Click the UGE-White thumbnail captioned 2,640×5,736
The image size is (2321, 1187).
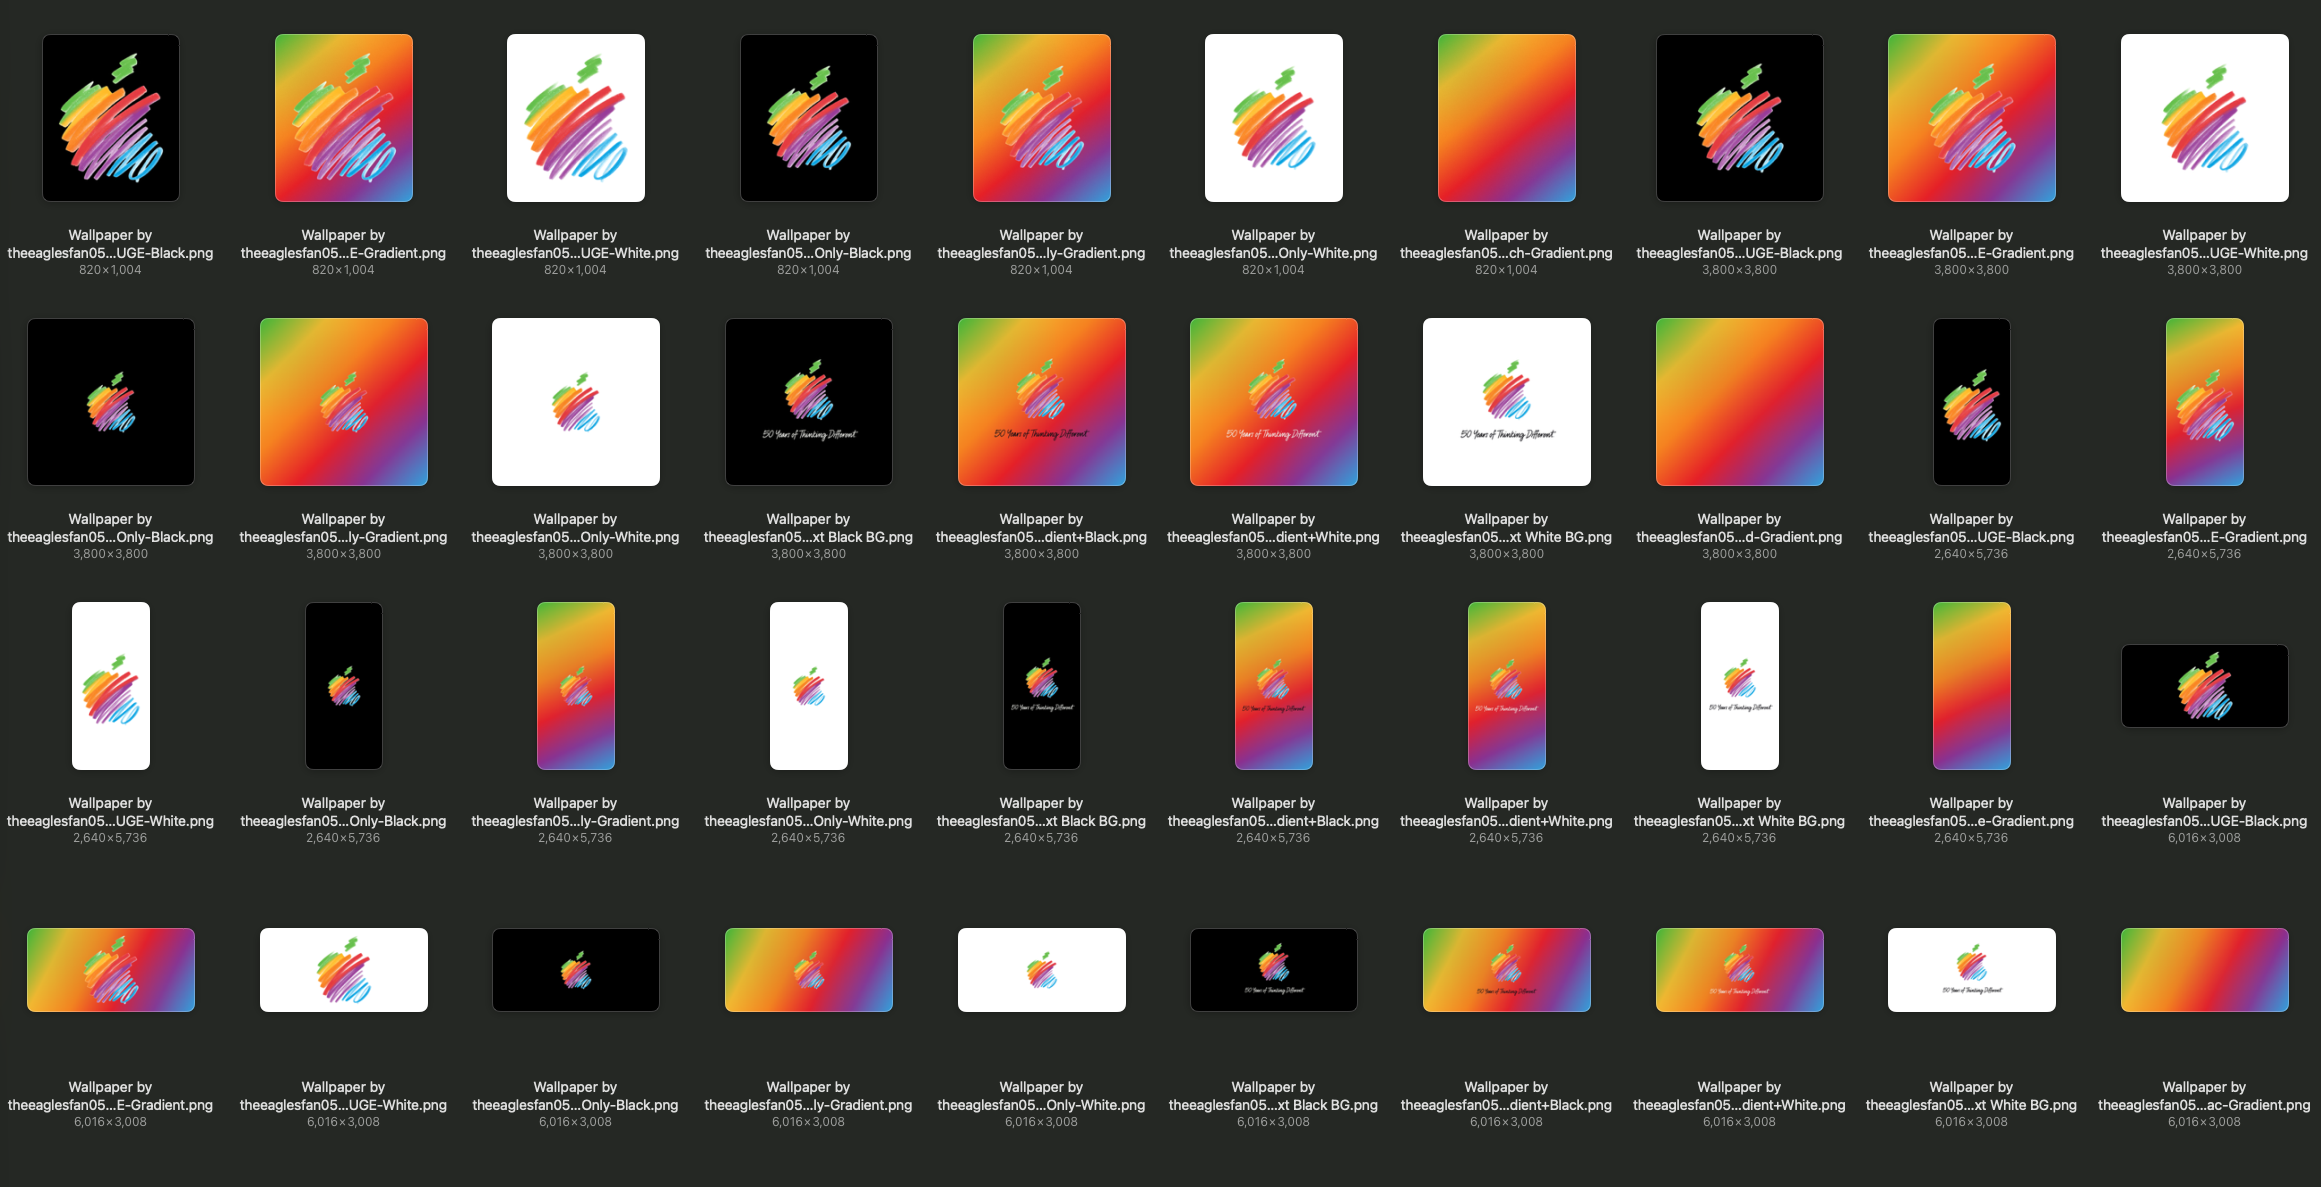point(111,686)
